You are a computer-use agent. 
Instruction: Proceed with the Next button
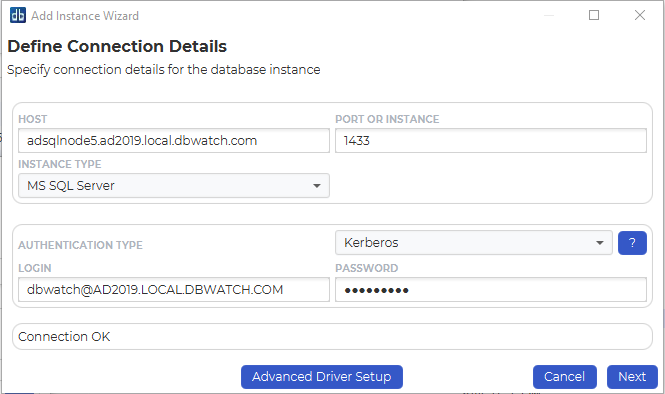[632, 377]
